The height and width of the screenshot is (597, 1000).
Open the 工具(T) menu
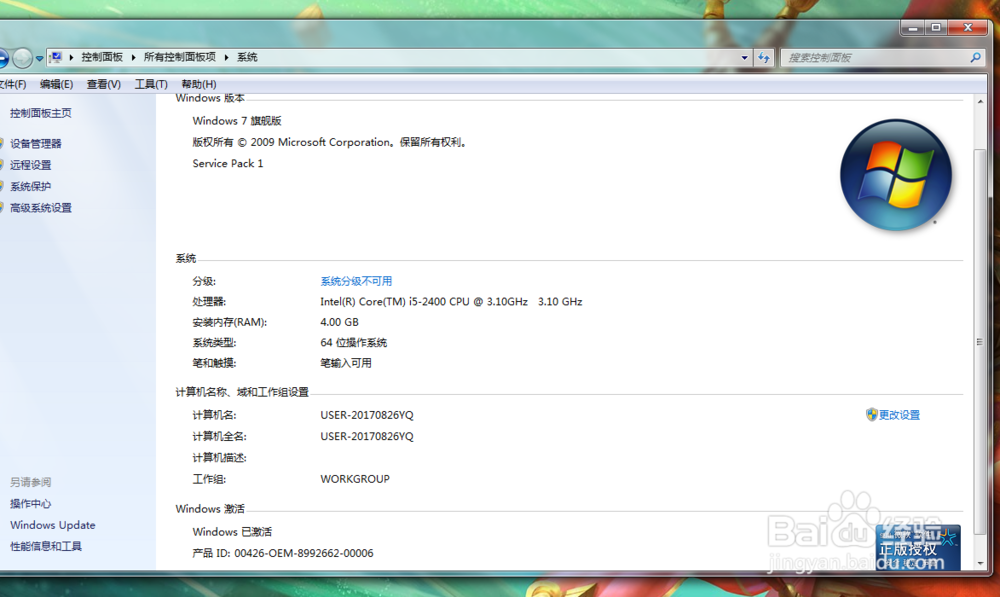point(151,84)
